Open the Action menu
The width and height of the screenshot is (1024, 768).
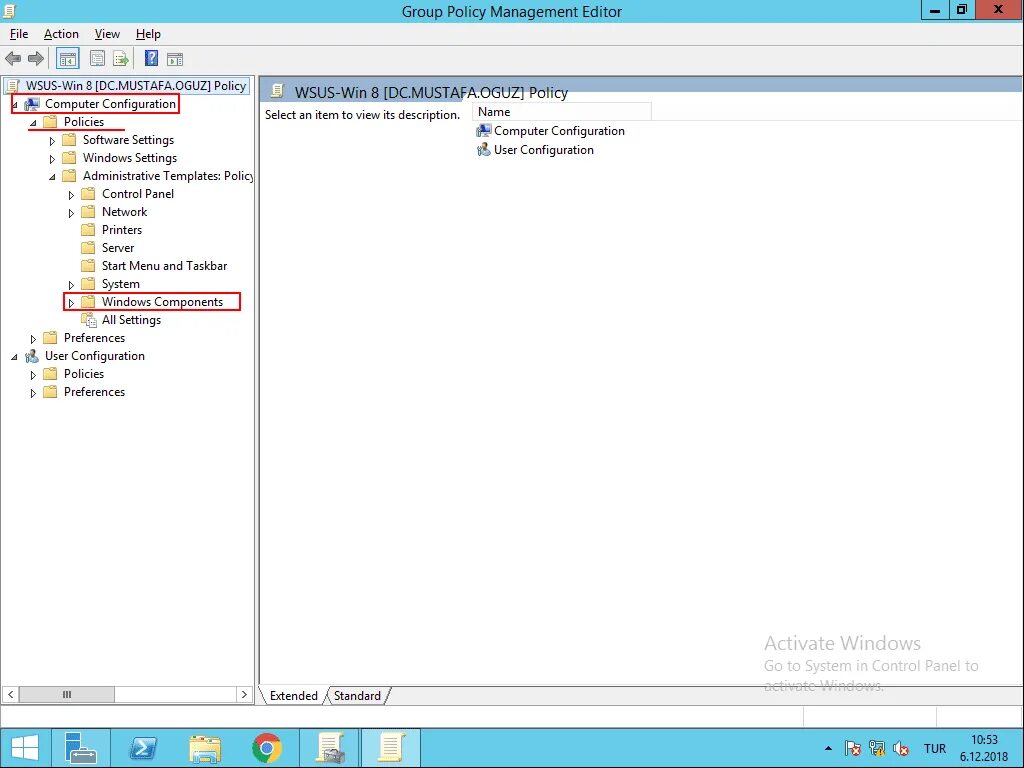click(x=61, y=34)
